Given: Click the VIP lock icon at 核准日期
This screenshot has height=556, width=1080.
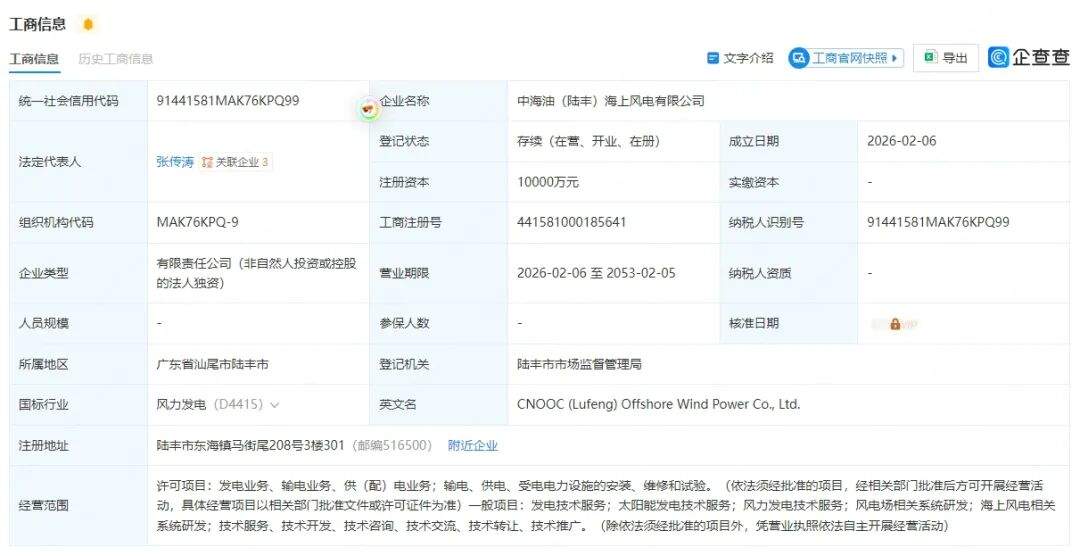Looking at the screenshot, I should click(895, 324).
